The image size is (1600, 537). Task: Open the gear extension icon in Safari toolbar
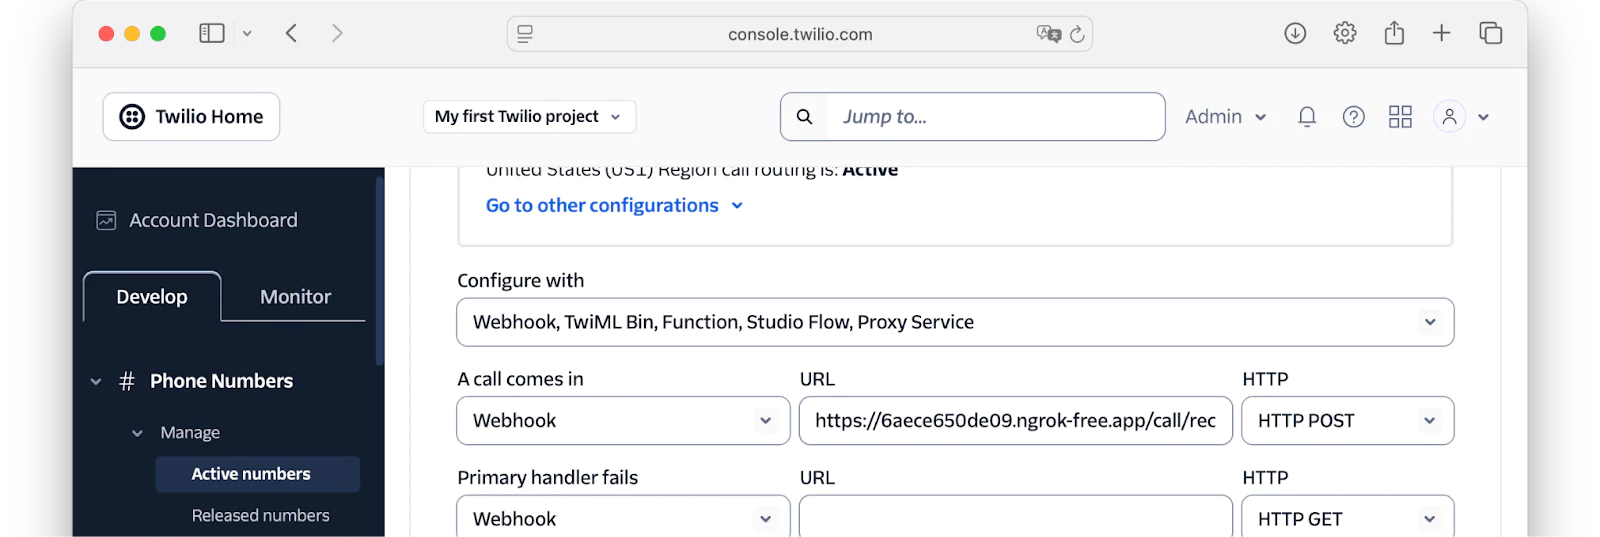(x=1345, y=33)
